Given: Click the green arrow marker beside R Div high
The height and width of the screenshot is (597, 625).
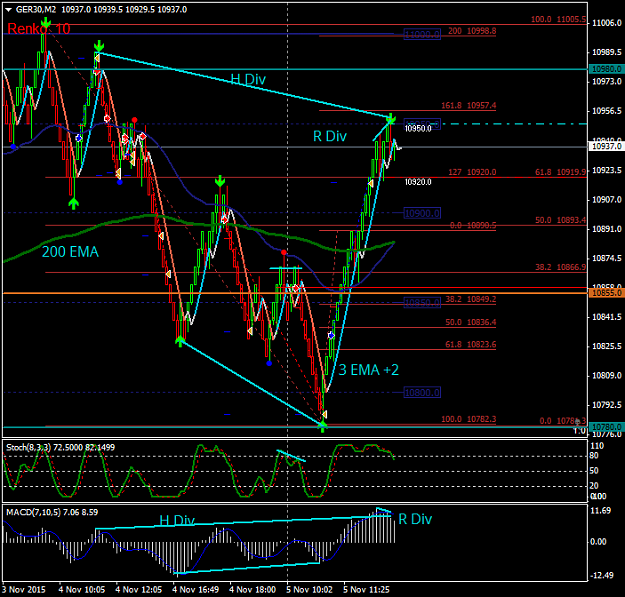Looking at the screenshot, I should pyautogui.click(x=391, y=118).
